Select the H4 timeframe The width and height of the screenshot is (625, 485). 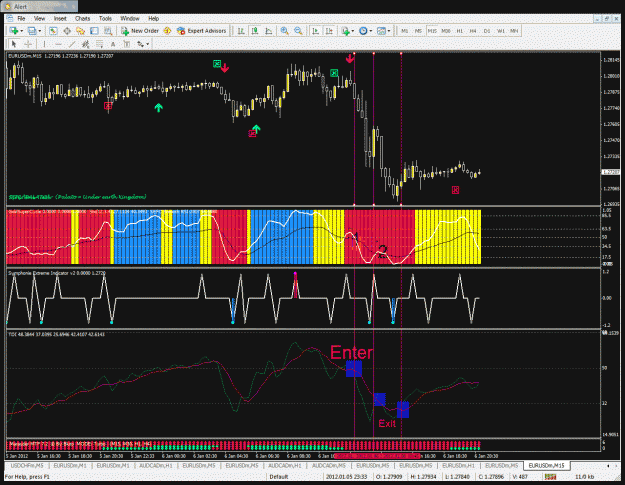coord(473,31)
